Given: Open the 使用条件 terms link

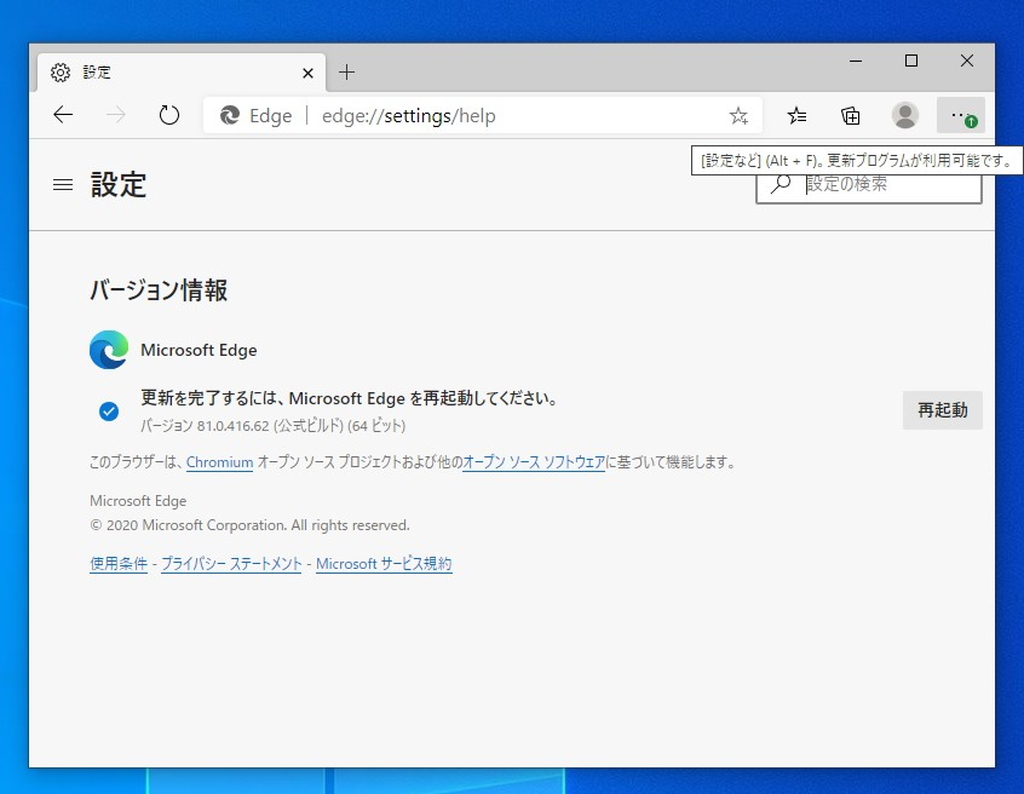Looking at the screenshot, I should coord(118,563).
